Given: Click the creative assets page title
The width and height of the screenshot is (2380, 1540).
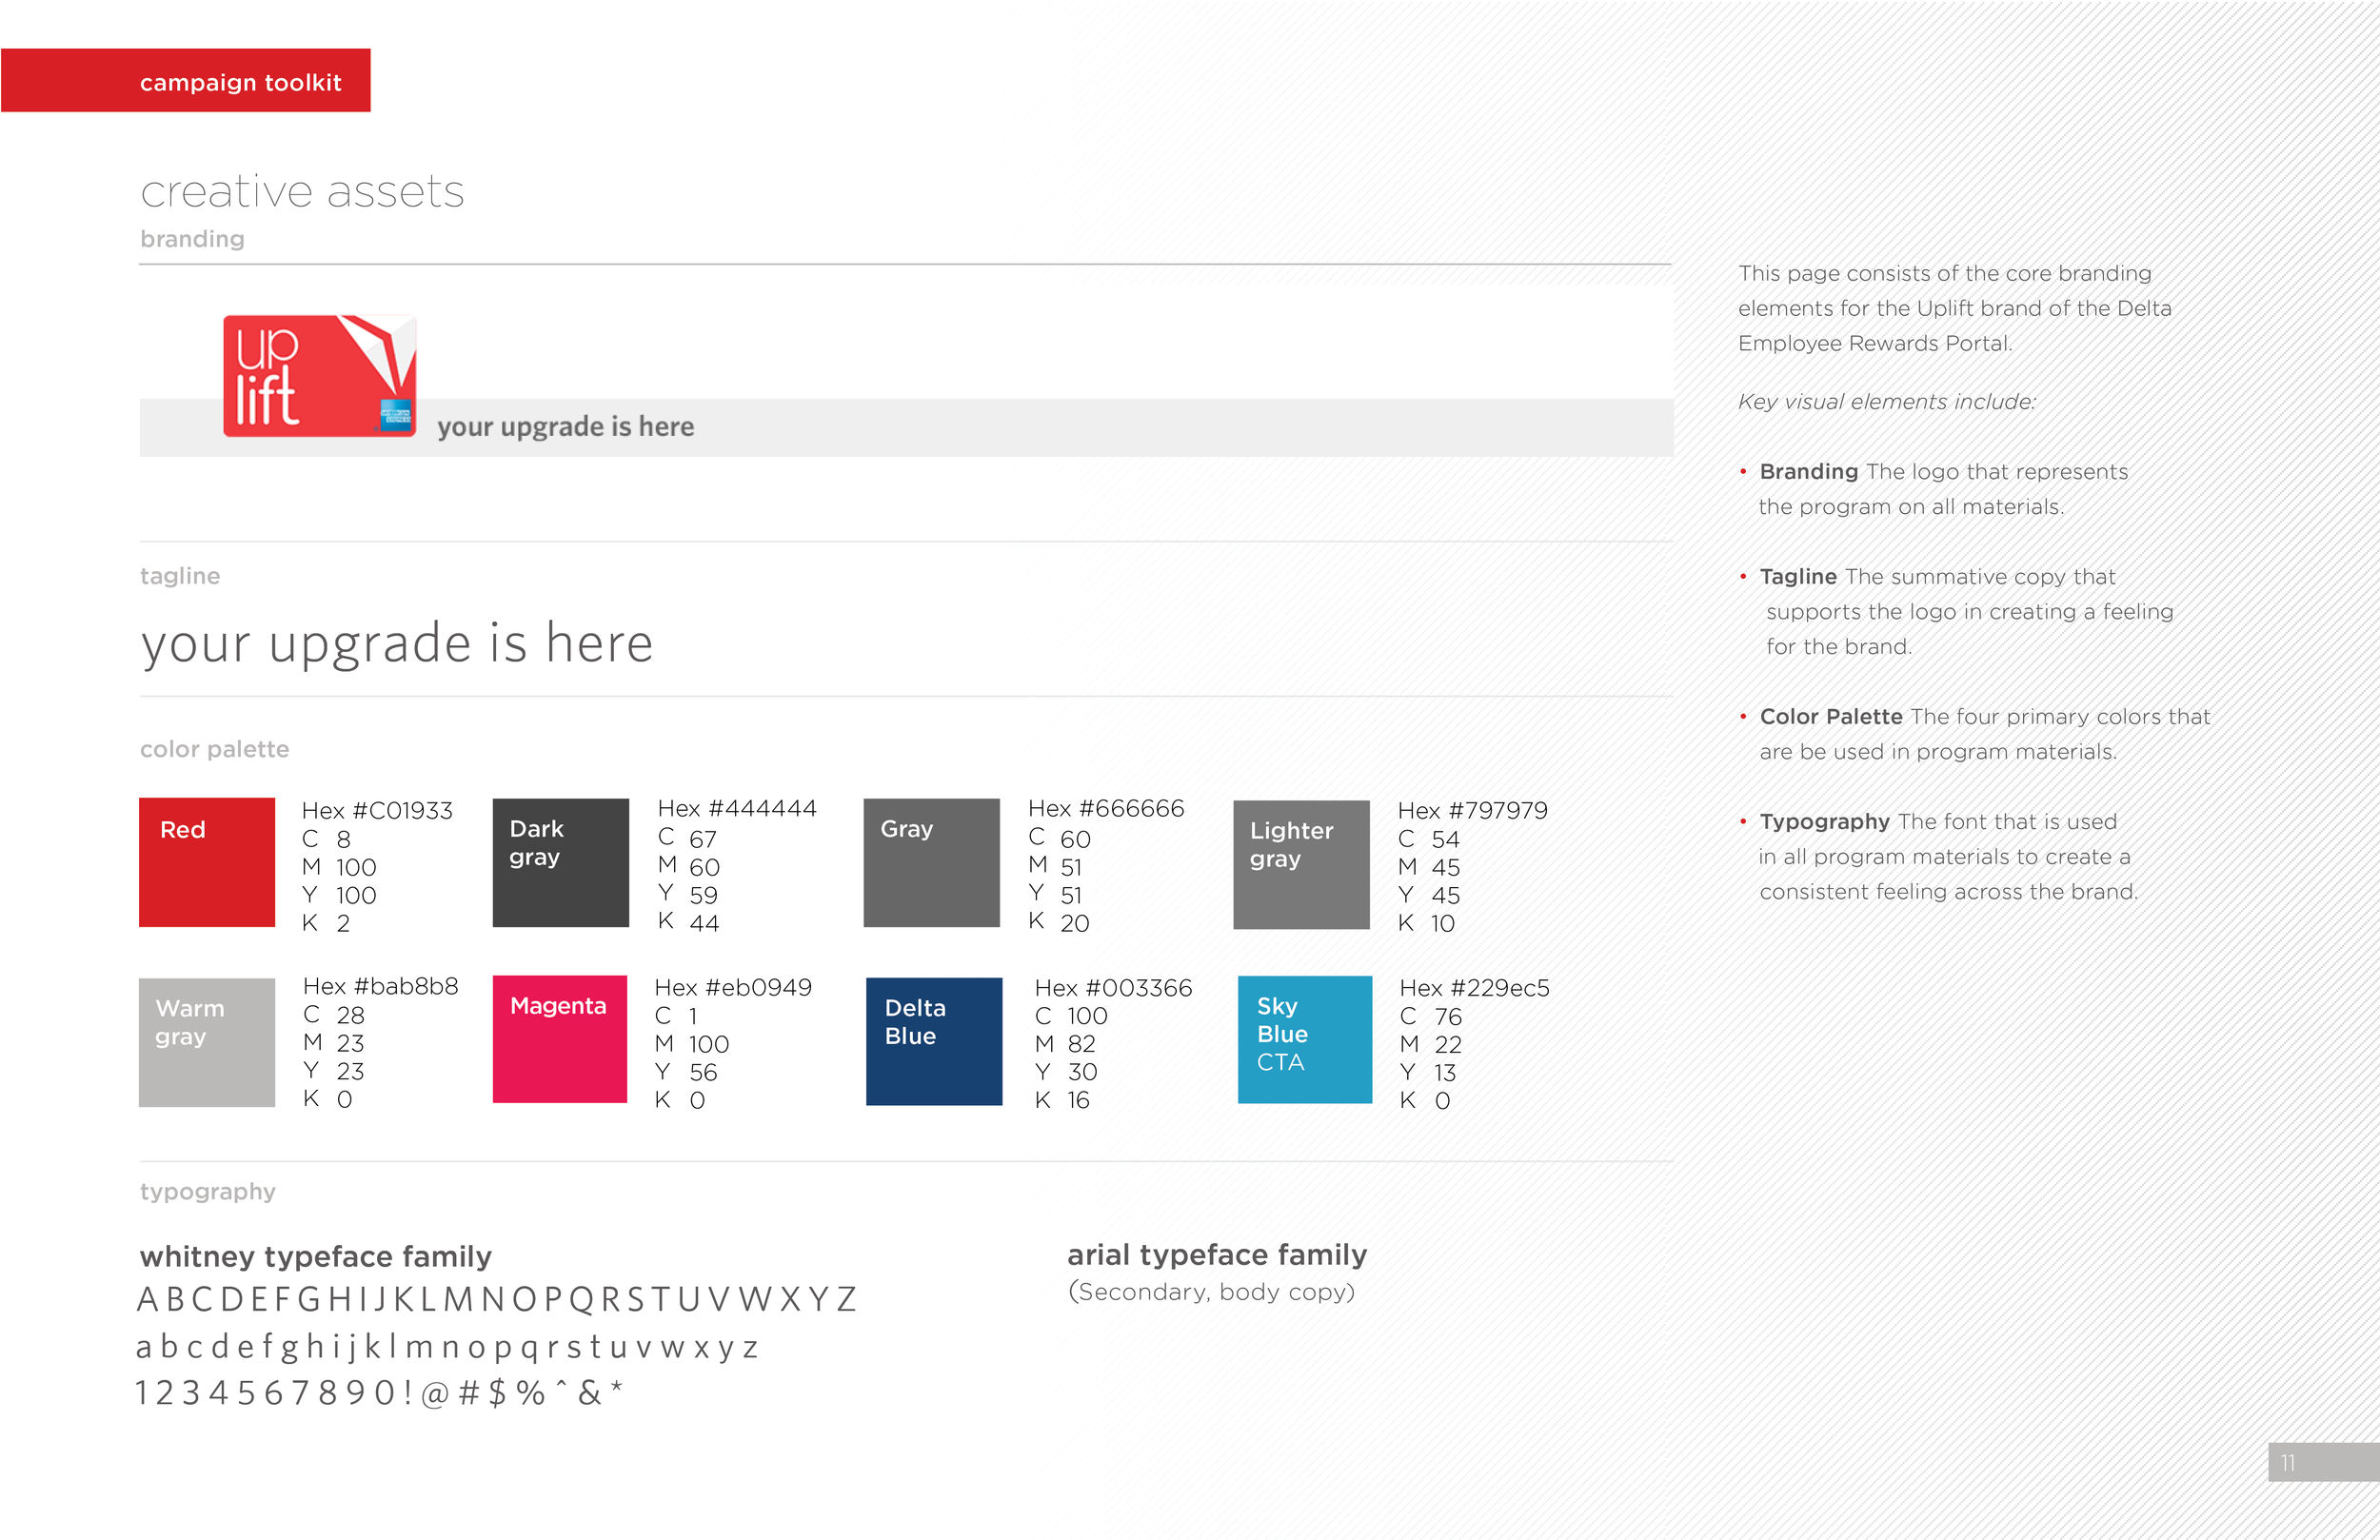Looking at the screenshot, I should coord(302,191).
